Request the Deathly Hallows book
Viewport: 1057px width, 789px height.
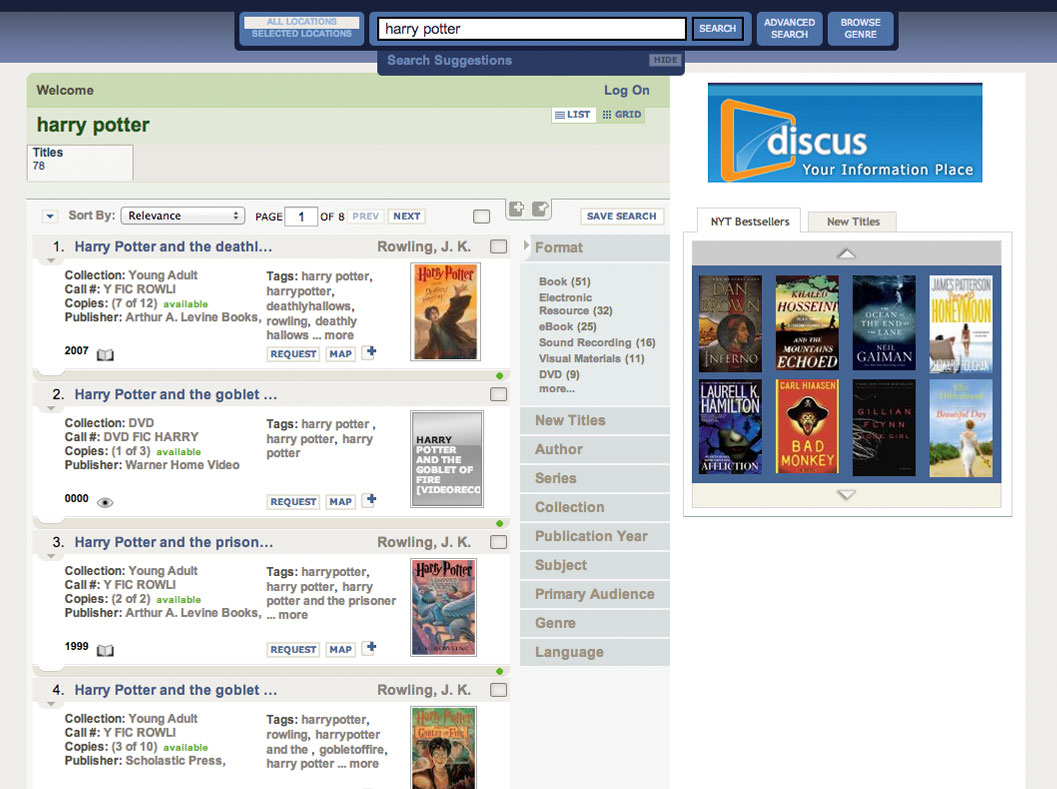(293, 354)
